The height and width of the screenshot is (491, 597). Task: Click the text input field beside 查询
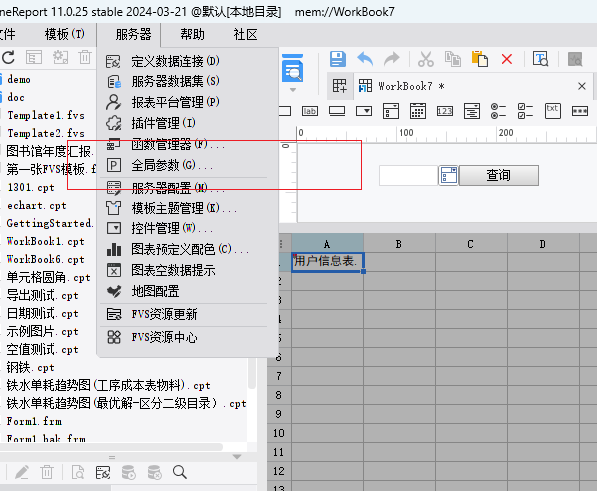408,175
